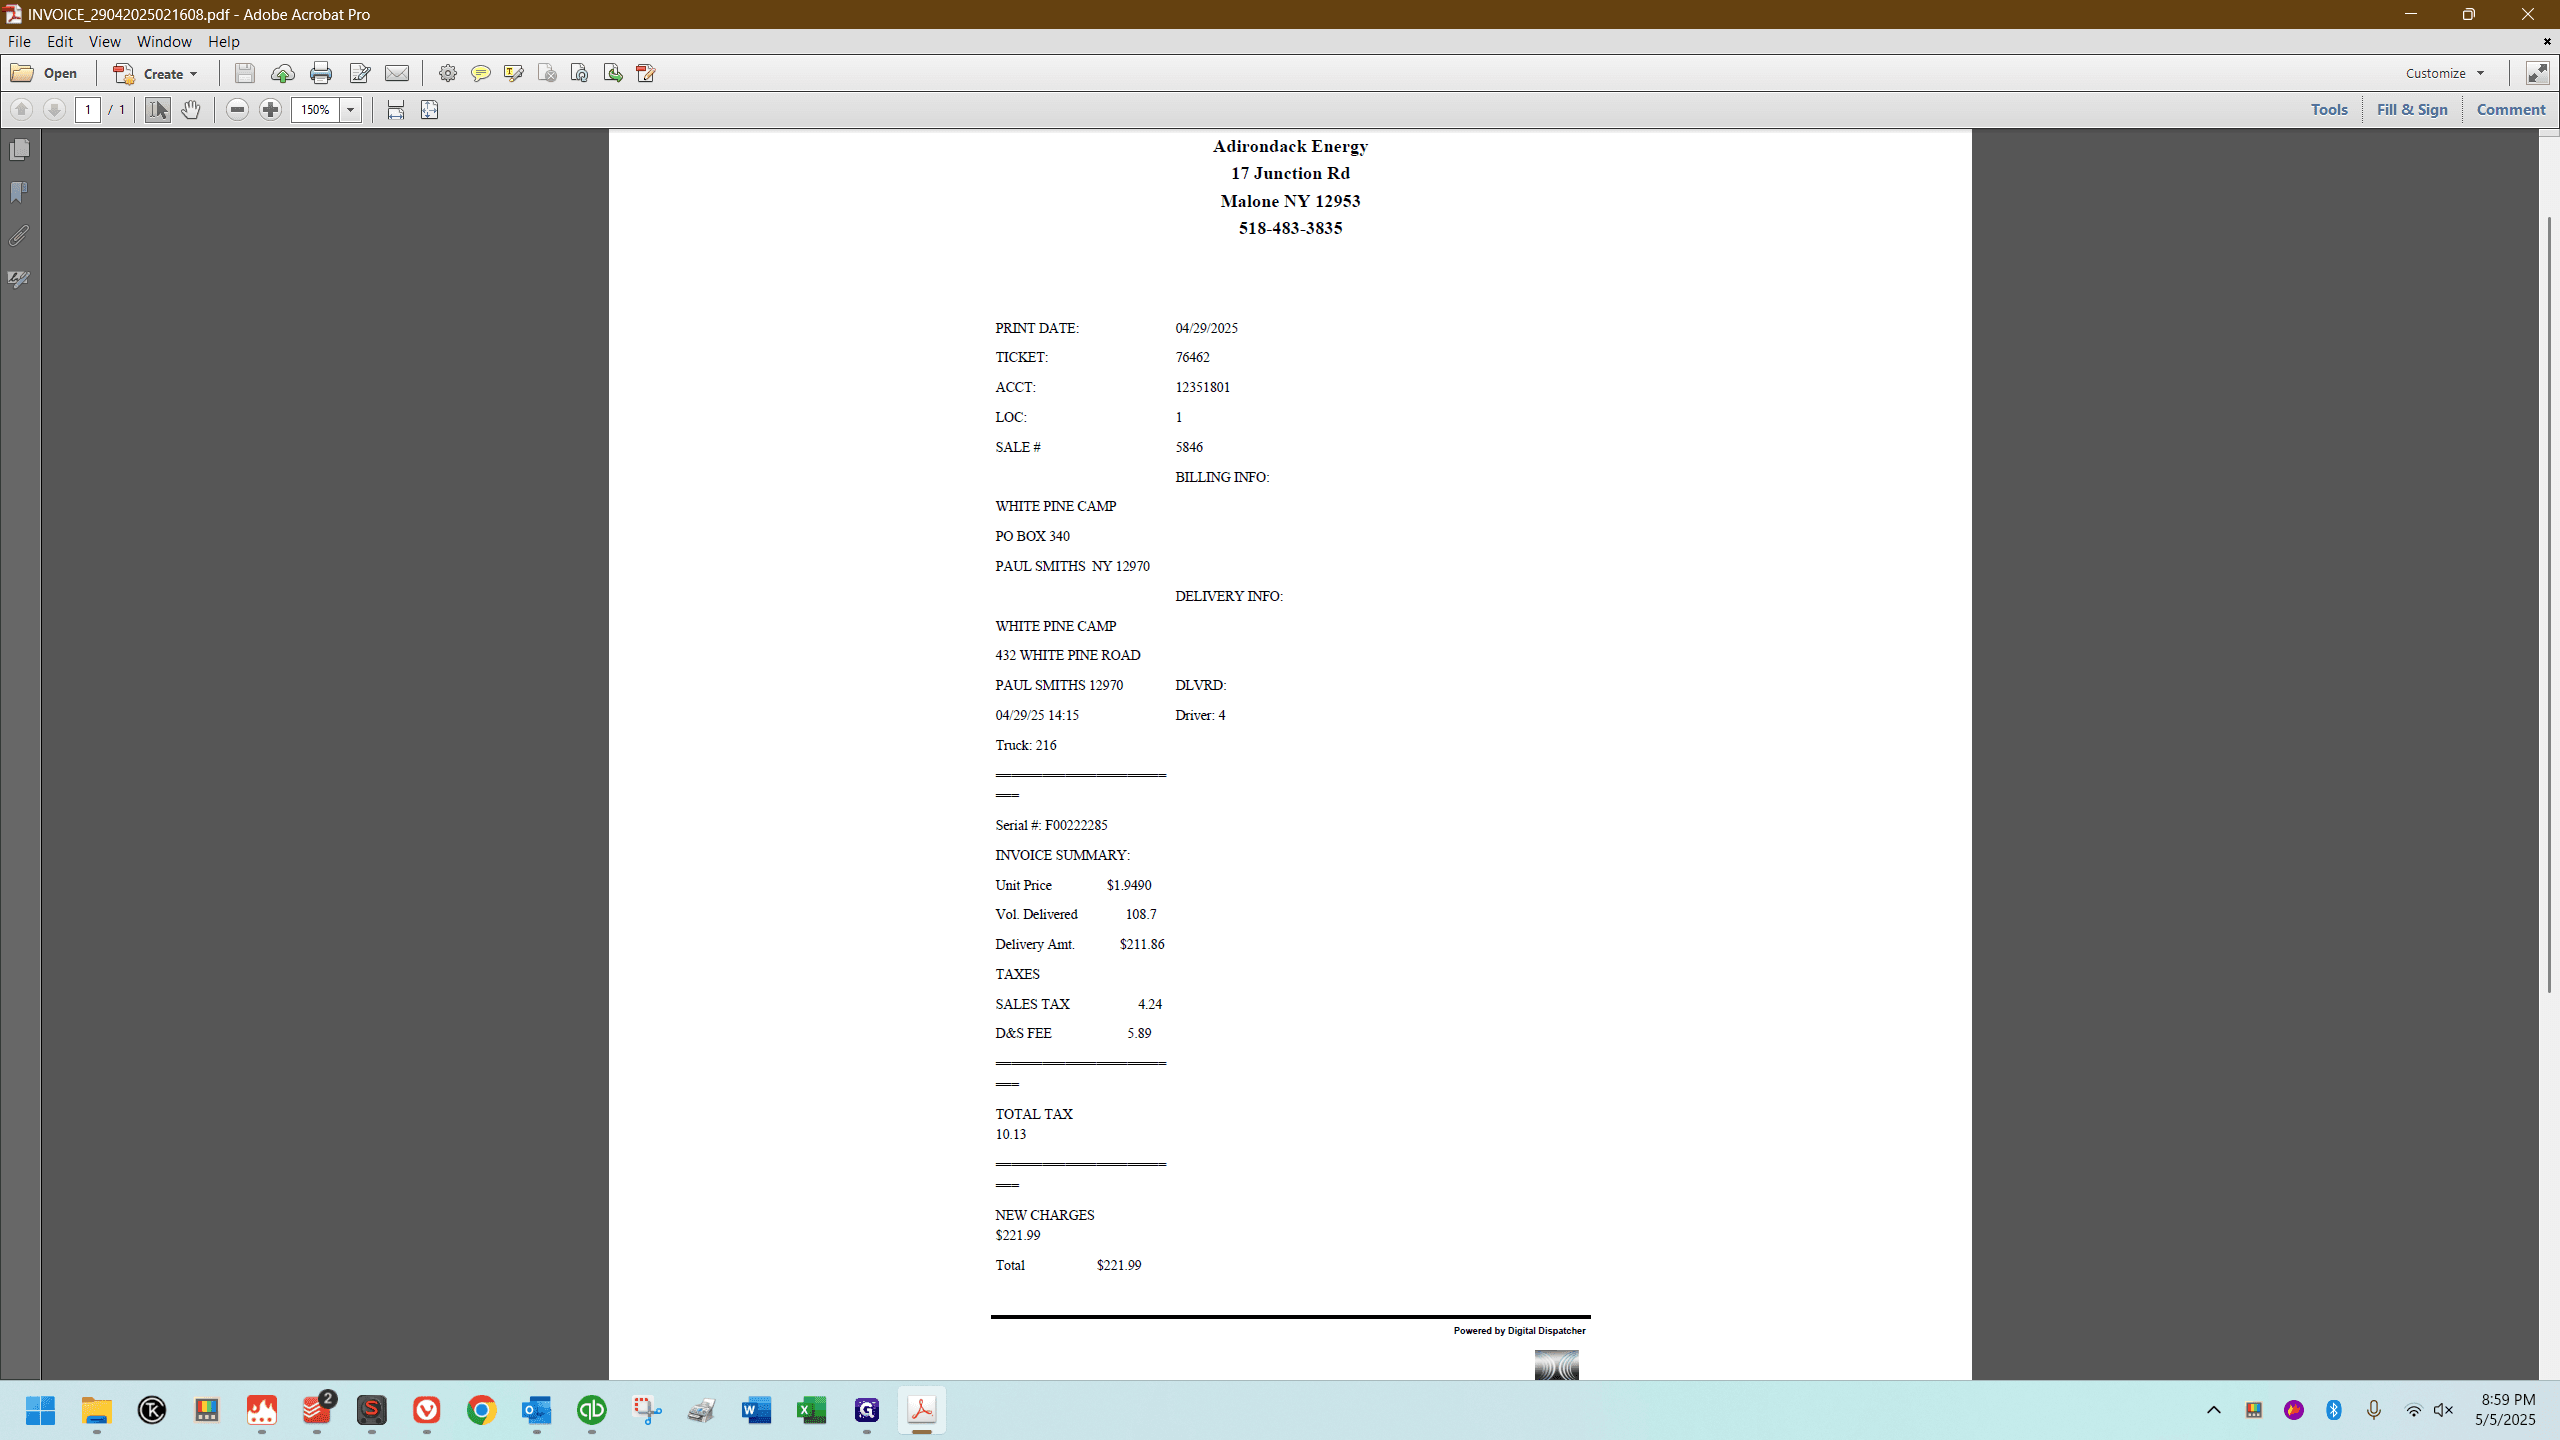Zoom out with the minus button
This screenshot has height=1440, width=2560.
point(237,110)
